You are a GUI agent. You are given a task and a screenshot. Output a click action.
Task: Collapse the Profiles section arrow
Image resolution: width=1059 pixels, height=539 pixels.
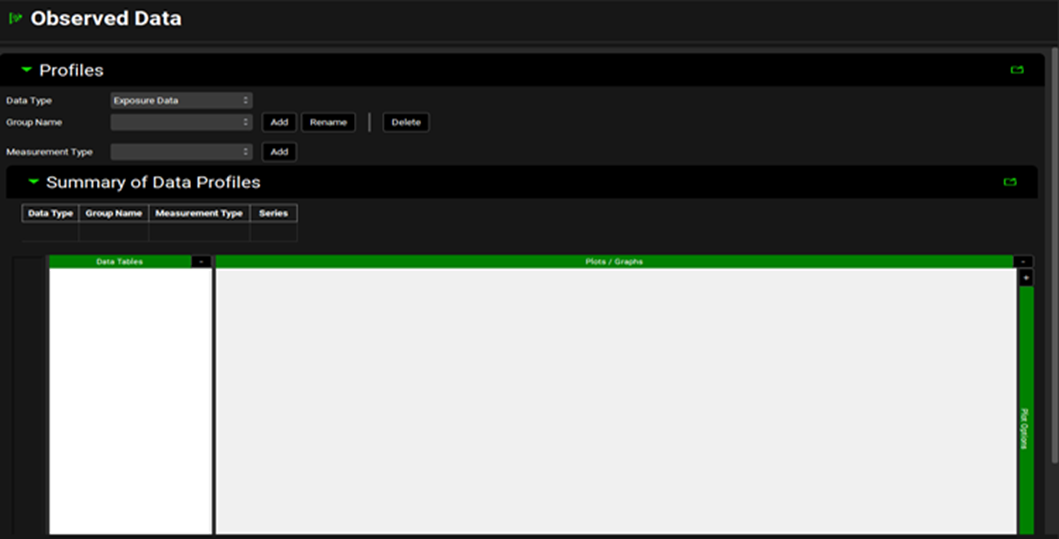point(27,70)
